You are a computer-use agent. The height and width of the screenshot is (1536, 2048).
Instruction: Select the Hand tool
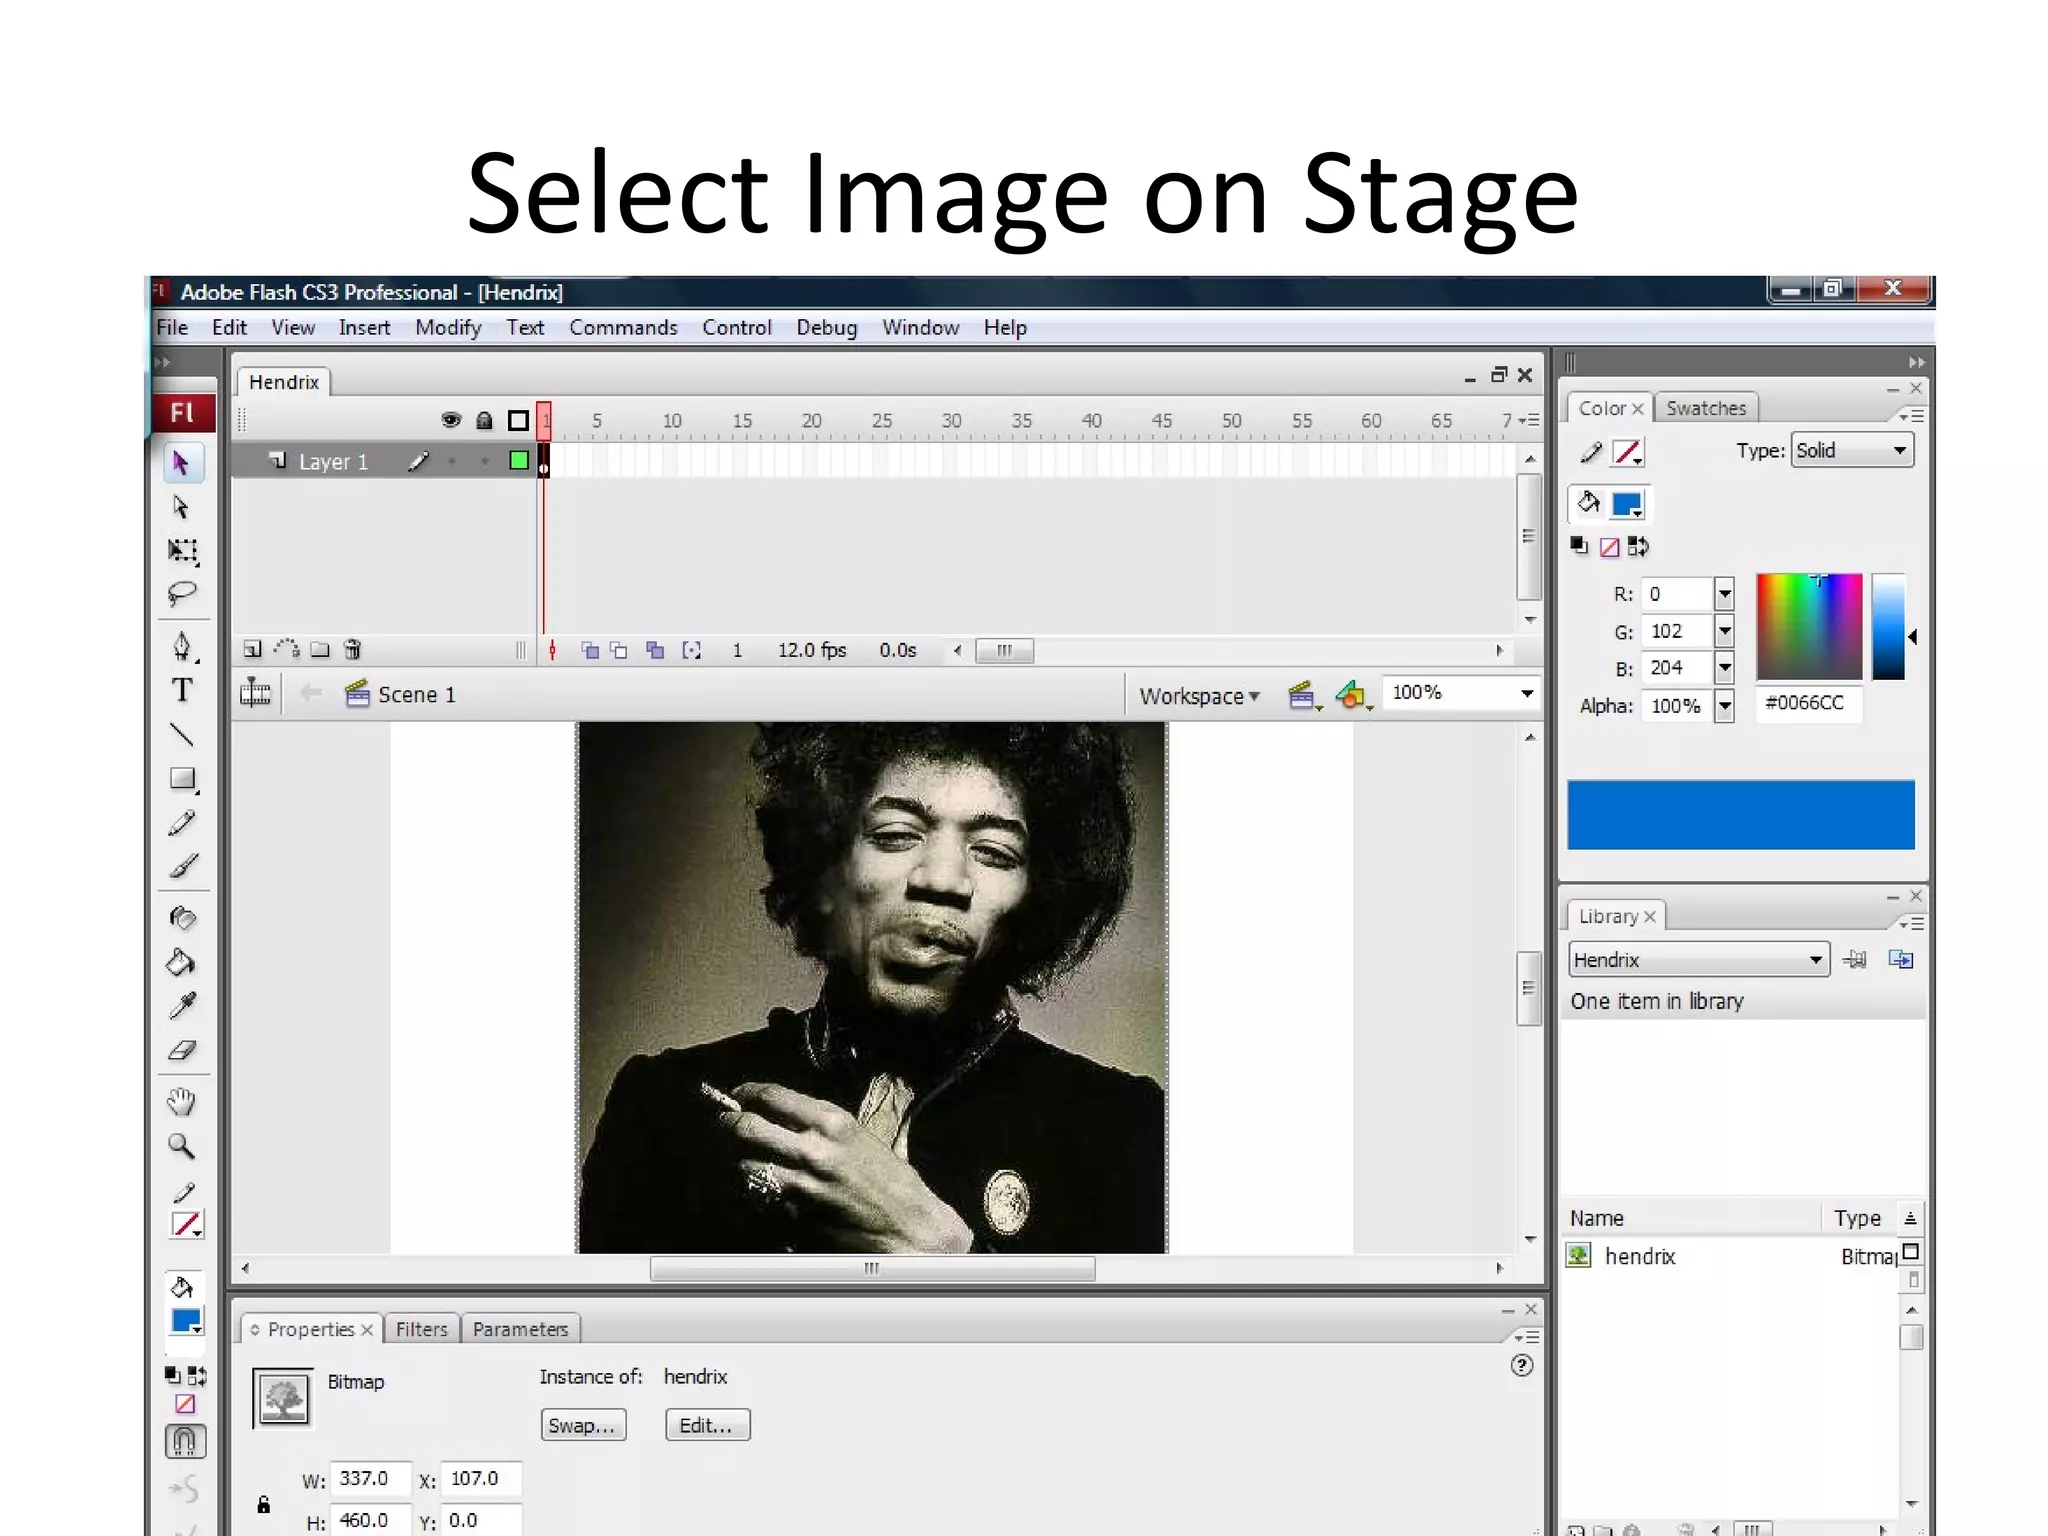click(182, 1102)
